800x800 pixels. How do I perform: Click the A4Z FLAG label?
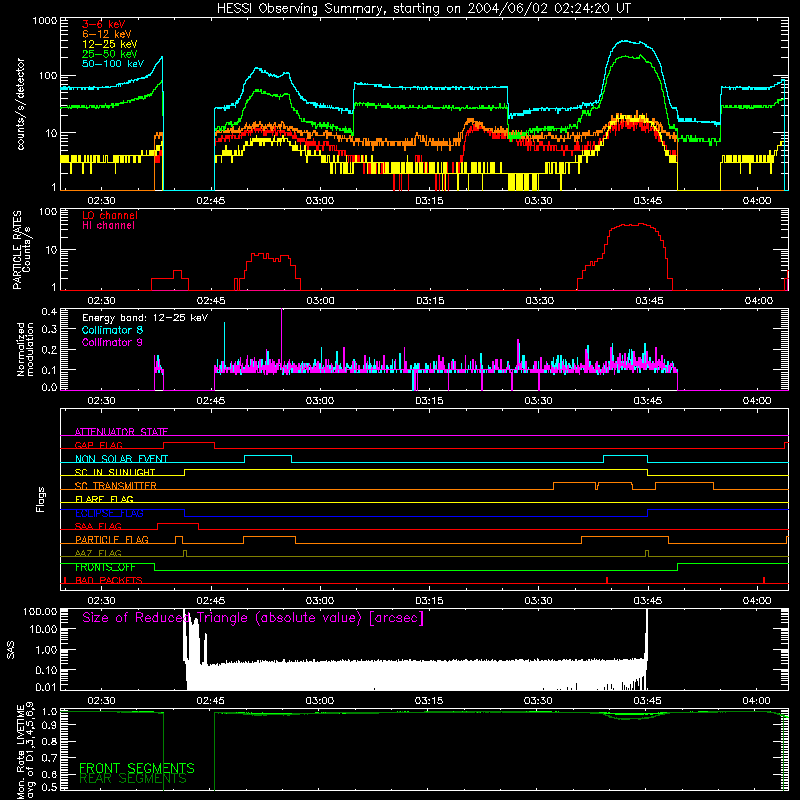98,553
